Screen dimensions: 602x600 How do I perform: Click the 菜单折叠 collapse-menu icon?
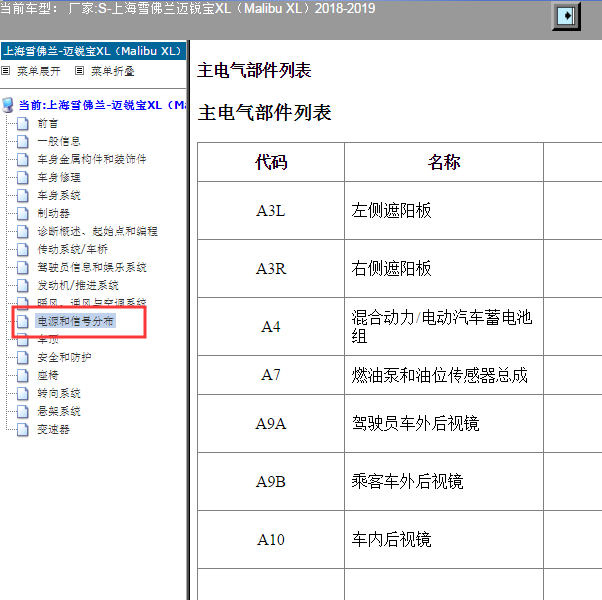point(79,71)
